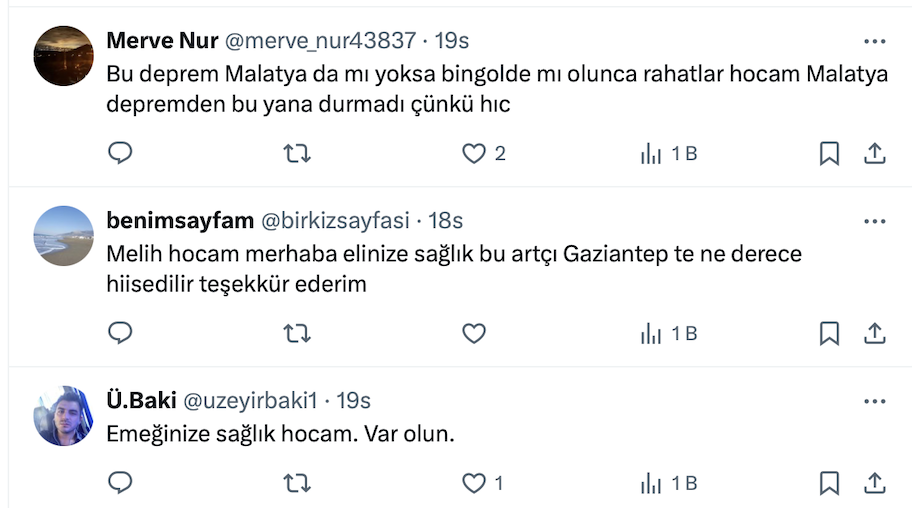Reply to Merve Nur's tweet

pos(120,153)
